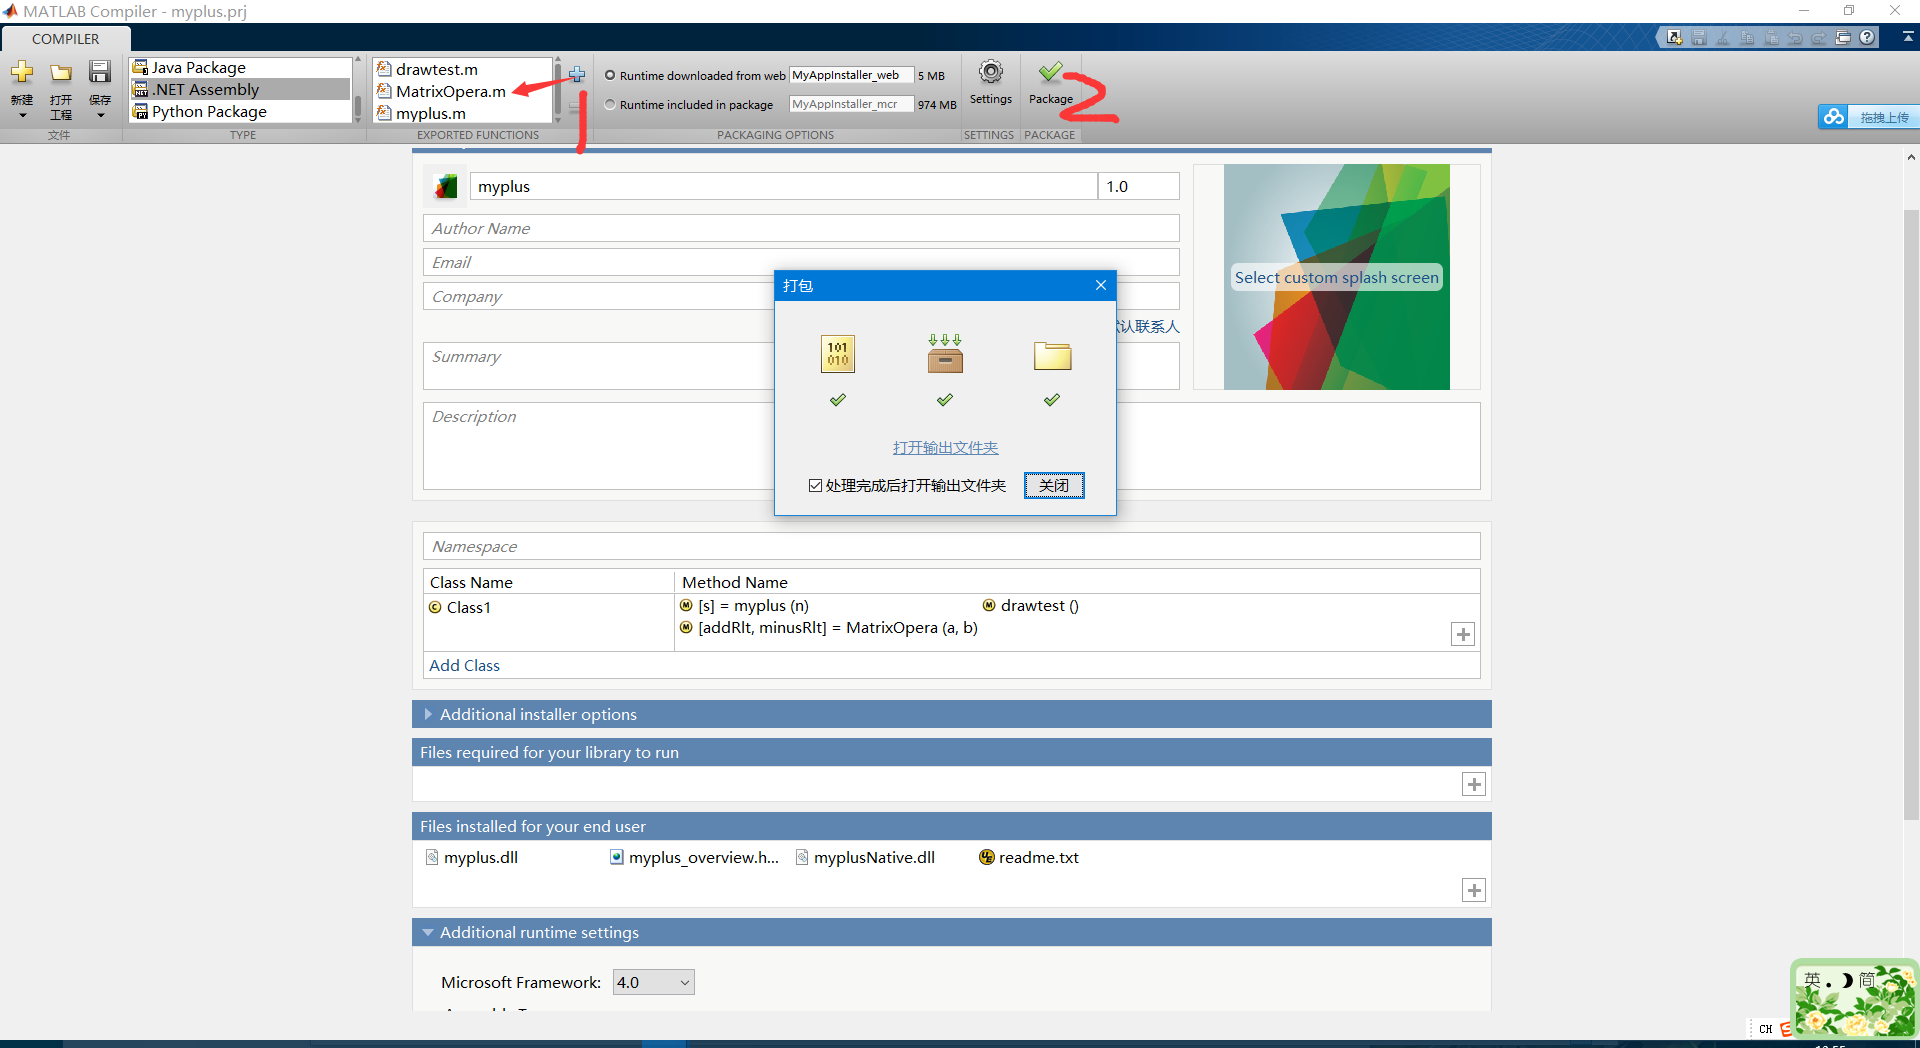The width and height of the screenshot is (1920, 1048).
Task: Click the green checkmark Package icon
Action: (x=1050, y=72)
